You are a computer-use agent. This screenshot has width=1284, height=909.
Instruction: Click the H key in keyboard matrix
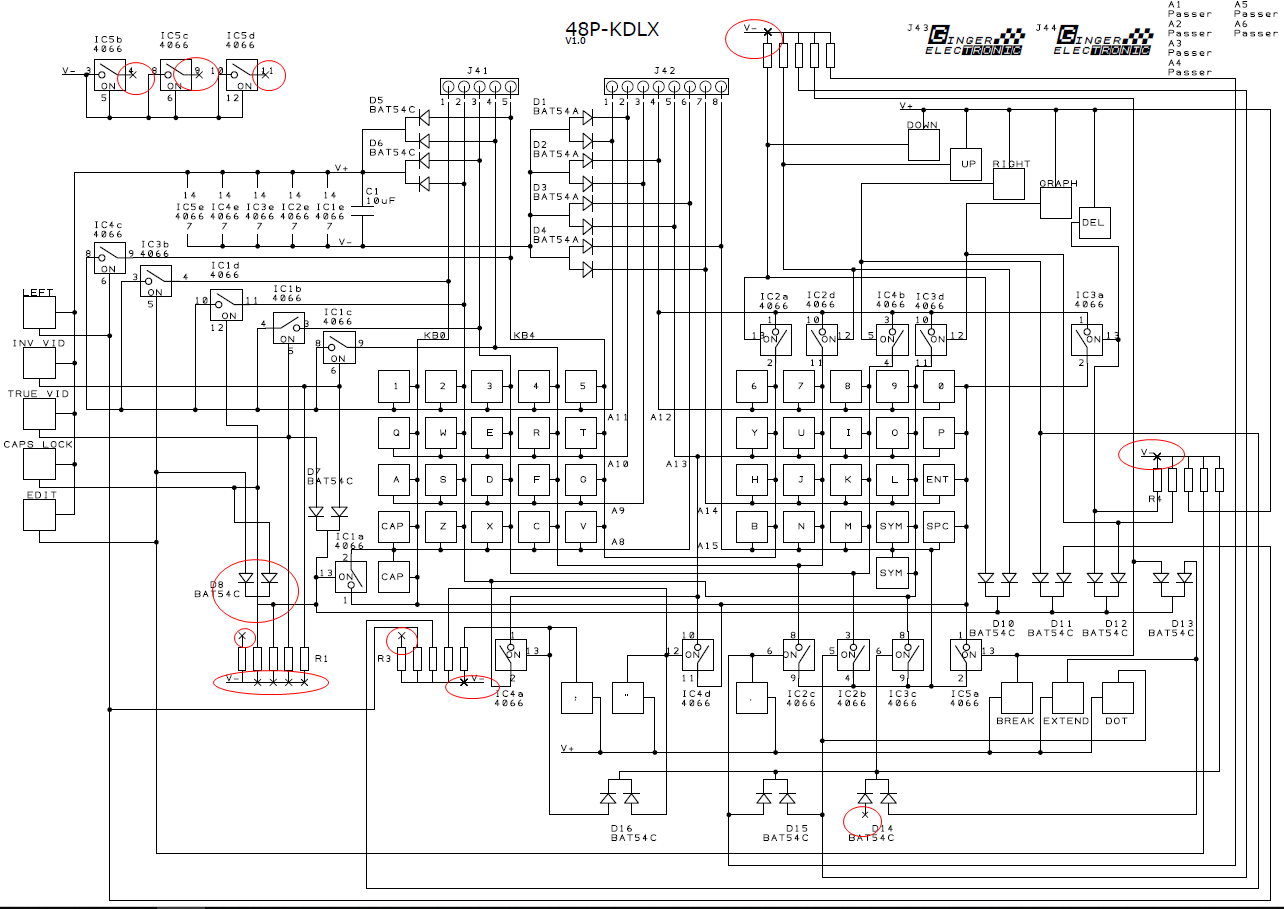click(x=753, y=480)
